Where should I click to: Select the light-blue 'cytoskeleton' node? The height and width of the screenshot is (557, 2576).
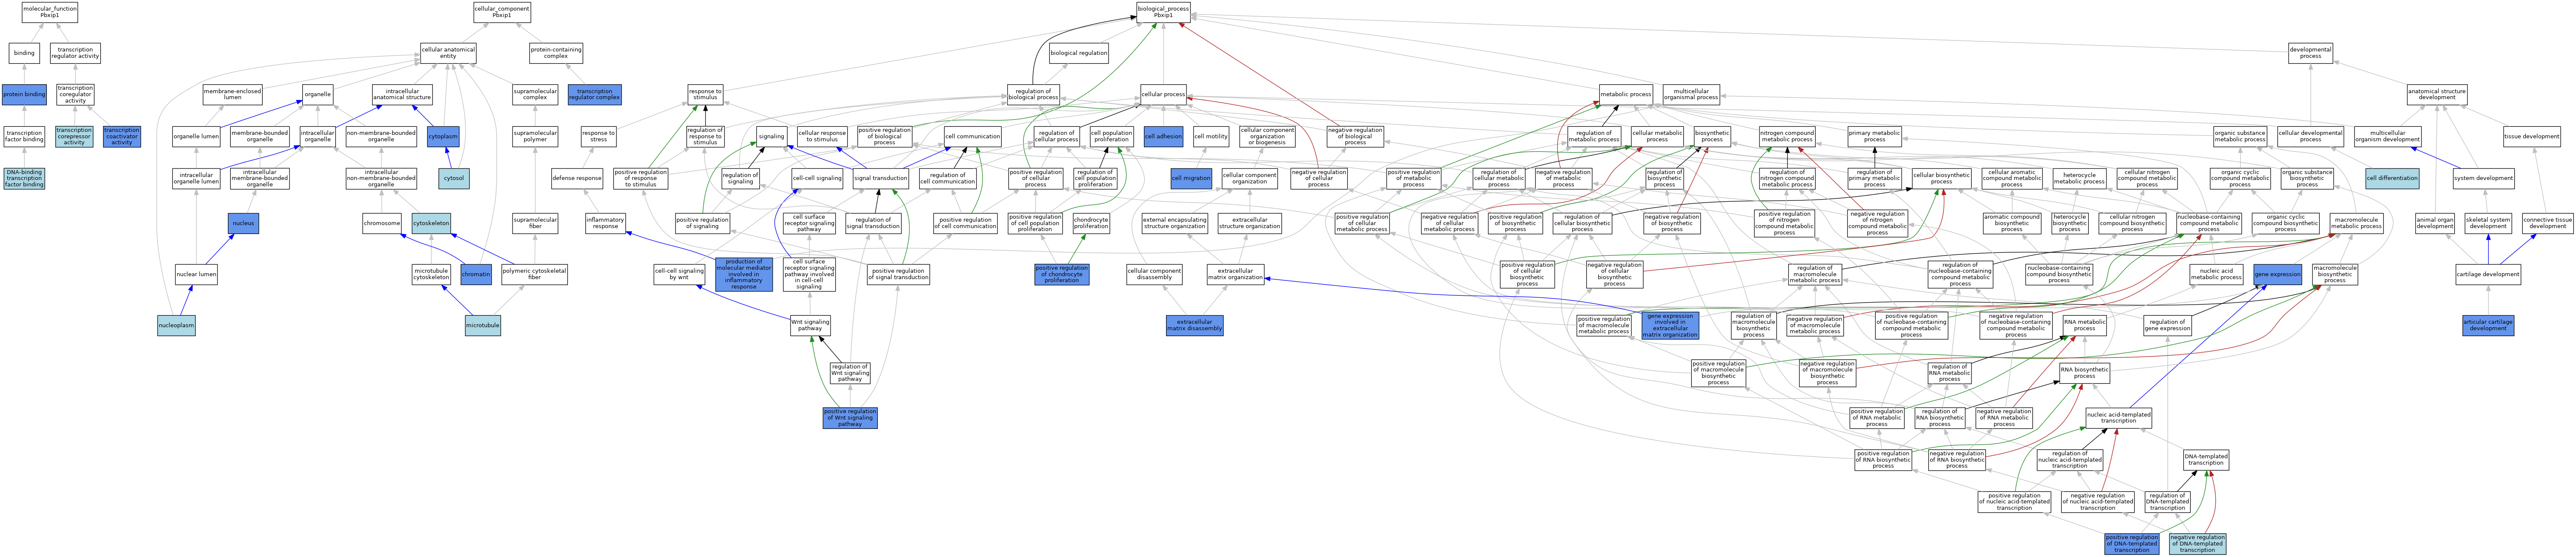point(431,224)
